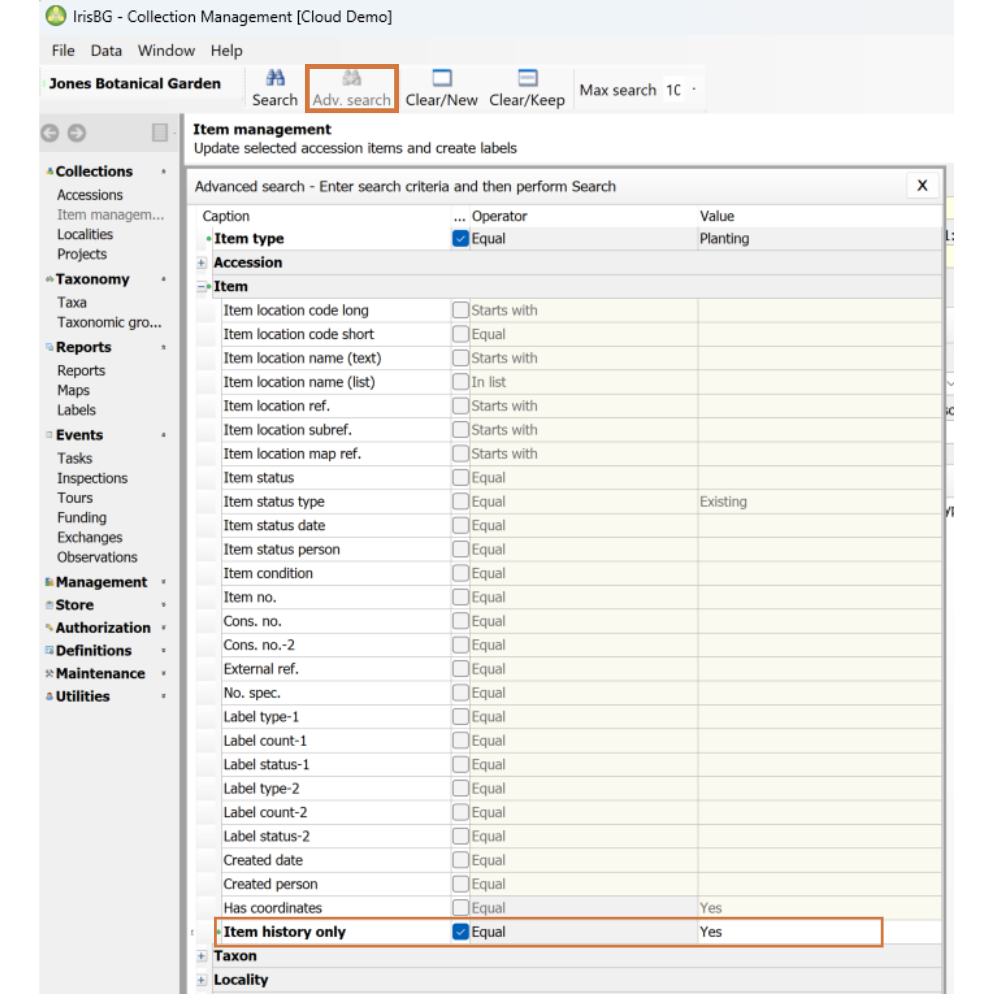Click the Clear/New toolbar icon
1000x1000 pixels.
click(441, 78)
